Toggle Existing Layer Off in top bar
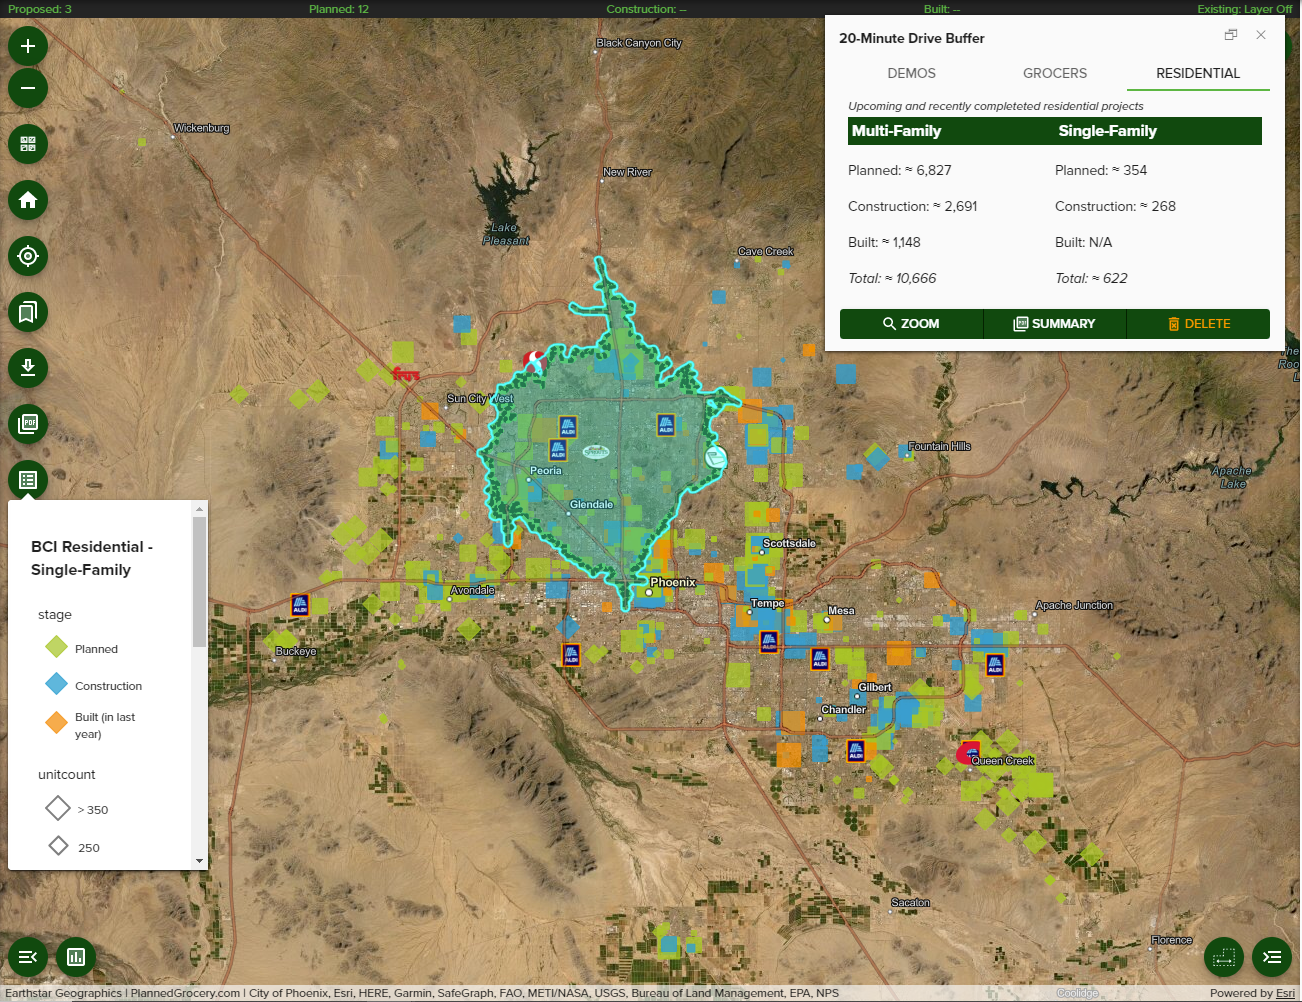 click(1244, 9)
